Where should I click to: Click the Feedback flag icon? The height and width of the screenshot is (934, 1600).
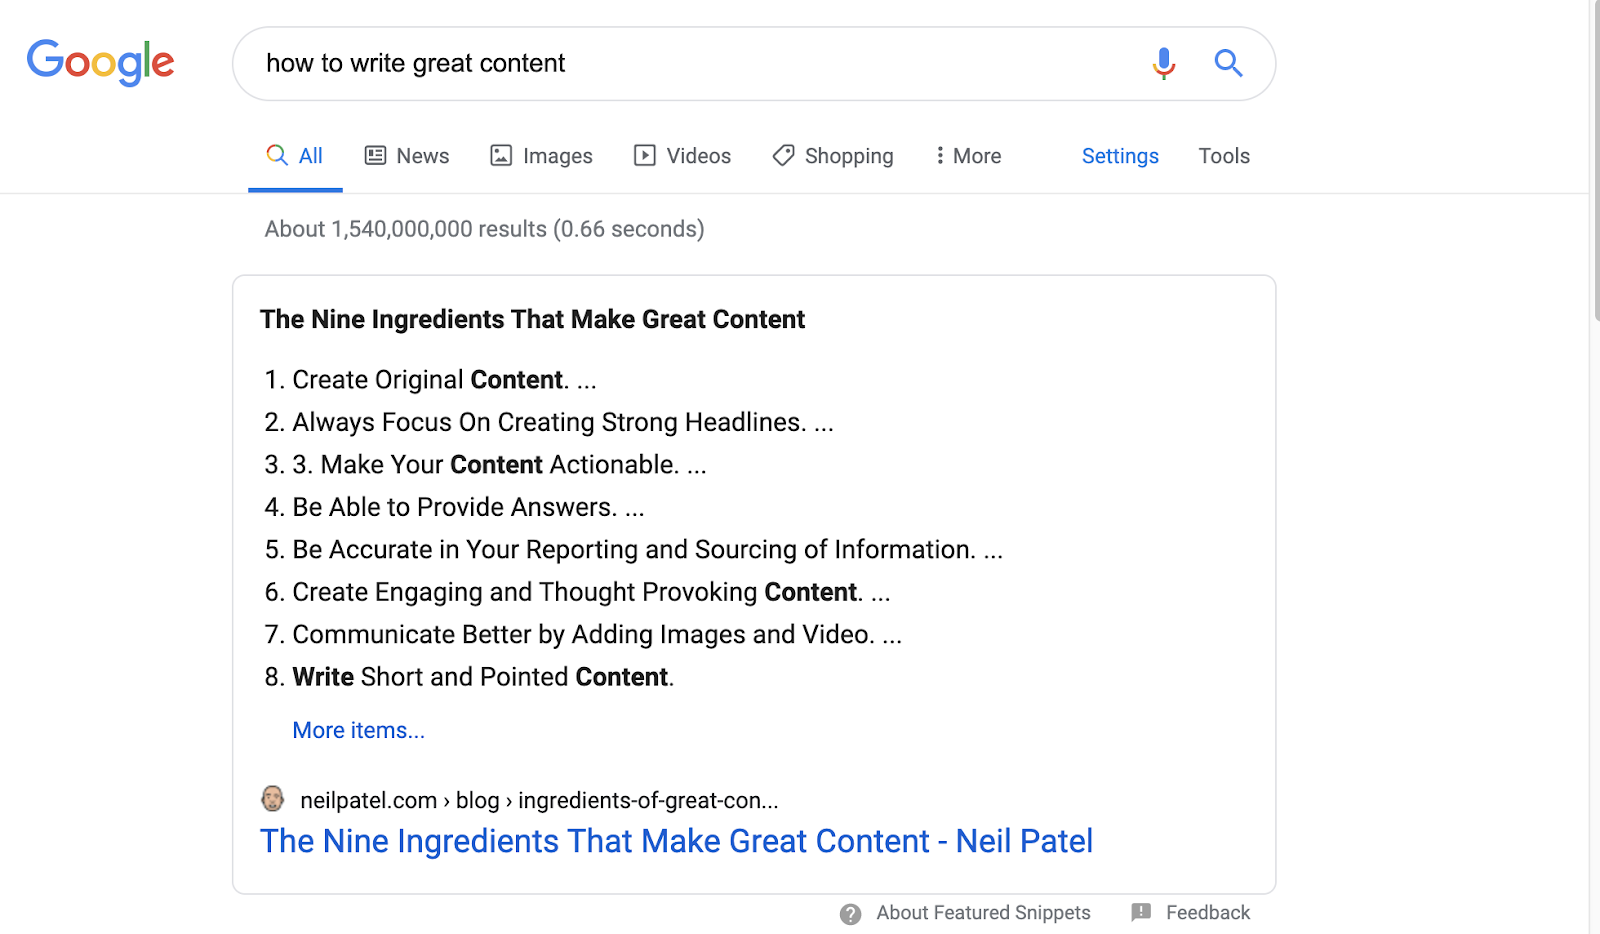tap(1141, 912)
